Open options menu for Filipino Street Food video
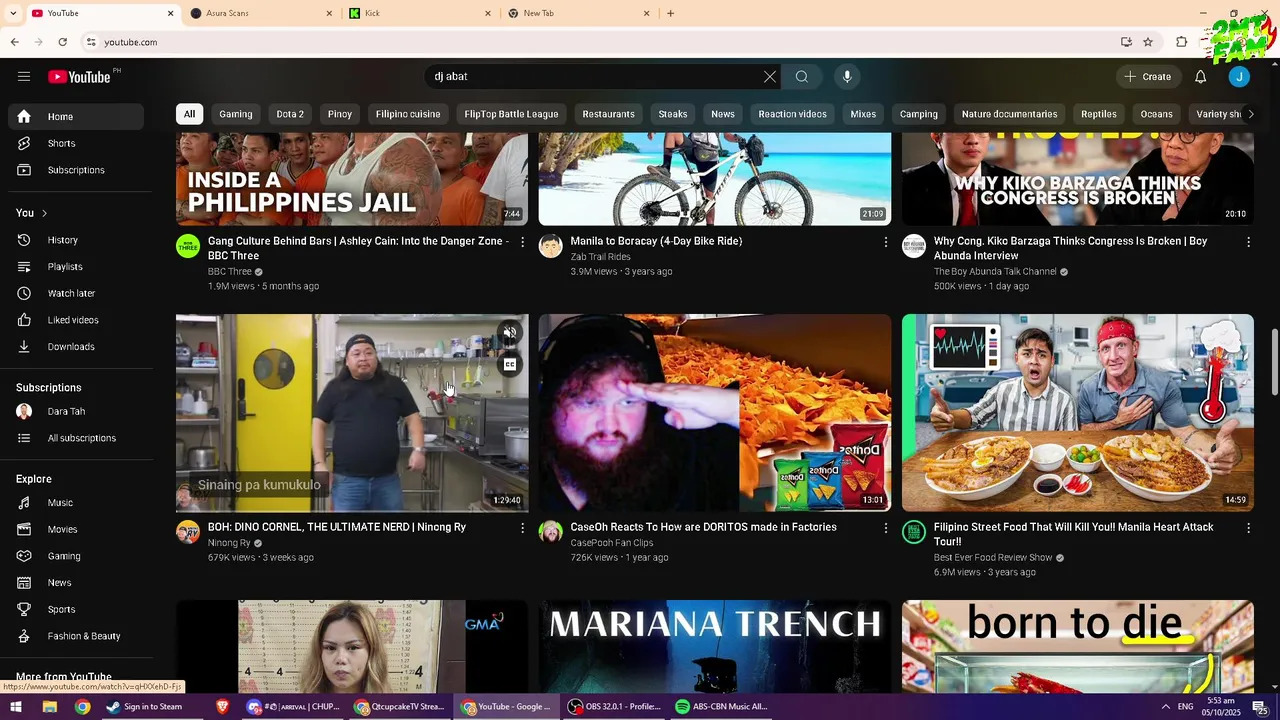Viewport: 1280px width, 720px height. click(x=1248, y=528)
